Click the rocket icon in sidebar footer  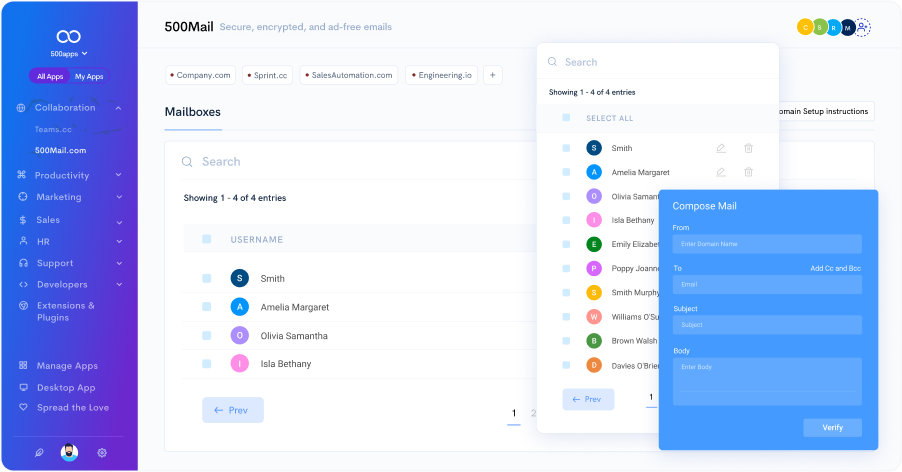39,453
